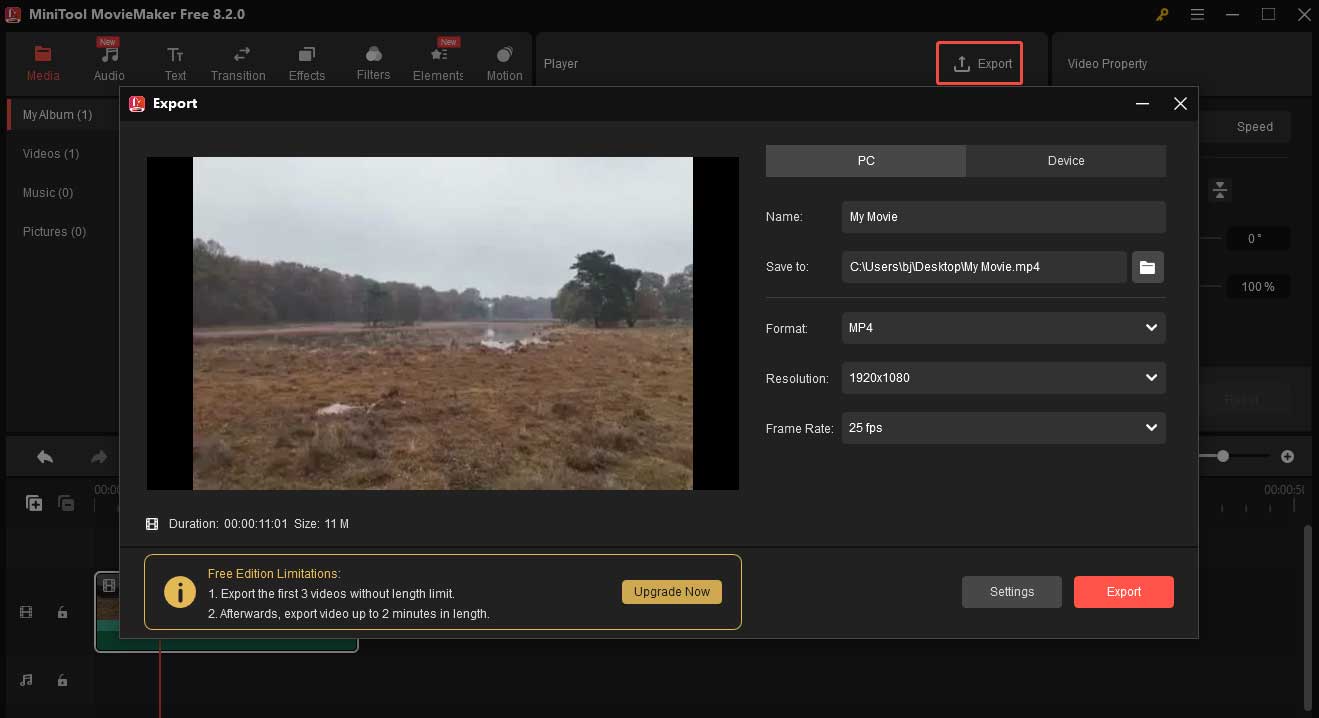Screen dimensions: 1319x718
Task: Click the flip vertical icon in properties
Action: (x=1219, y=190)
